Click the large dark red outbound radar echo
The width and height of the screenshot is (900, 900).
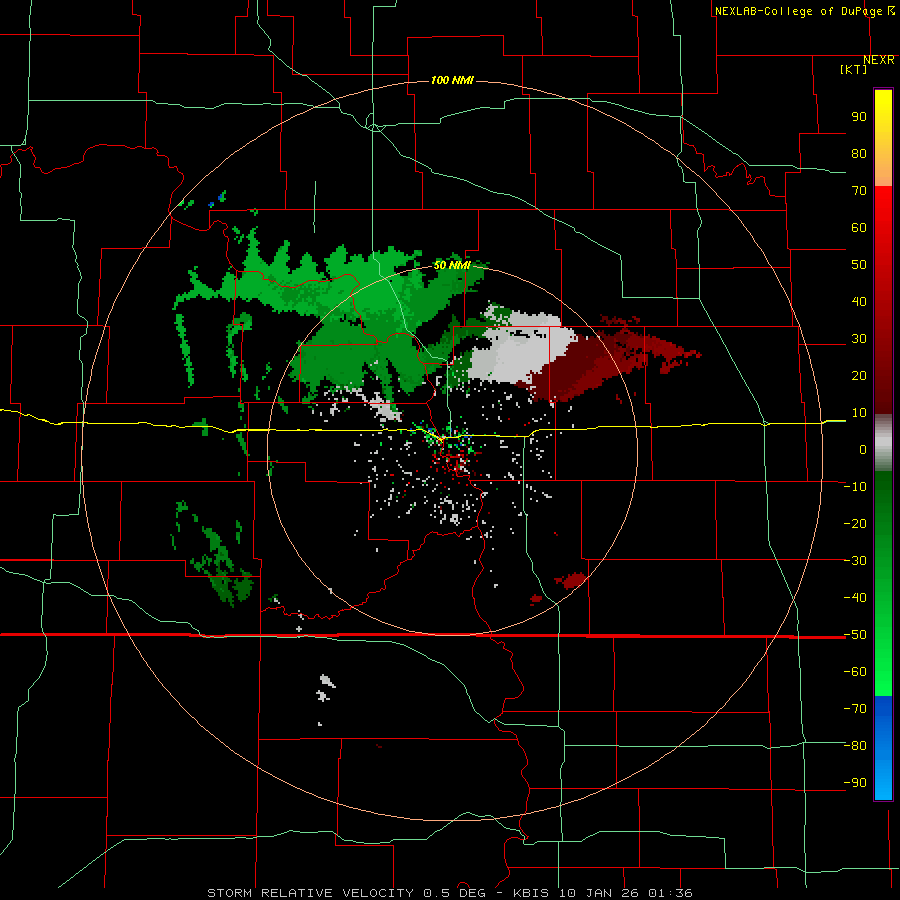[597, 364]
